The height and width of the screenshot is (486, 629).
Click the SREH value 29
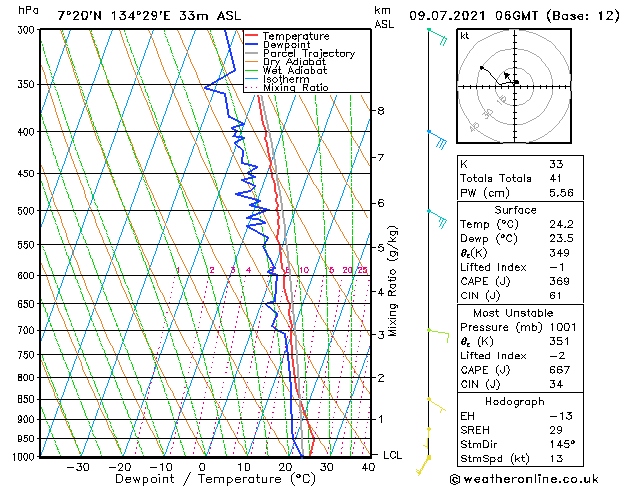(556, 430)
